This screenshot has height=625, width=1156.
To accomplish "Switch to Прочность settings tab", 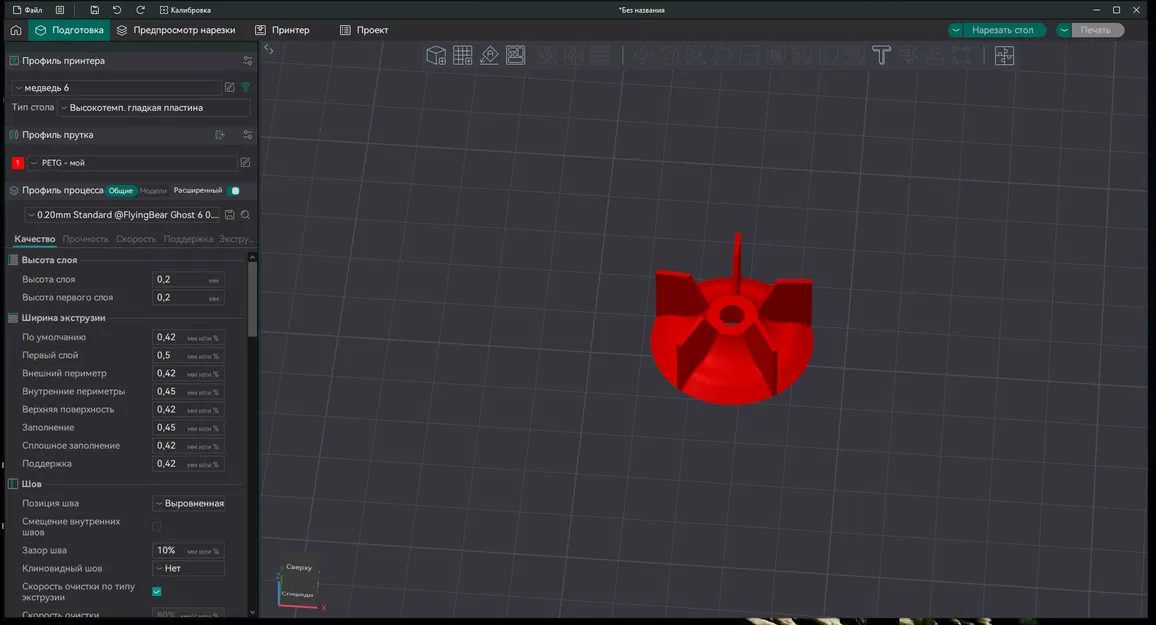I will [x=86, y=239].
